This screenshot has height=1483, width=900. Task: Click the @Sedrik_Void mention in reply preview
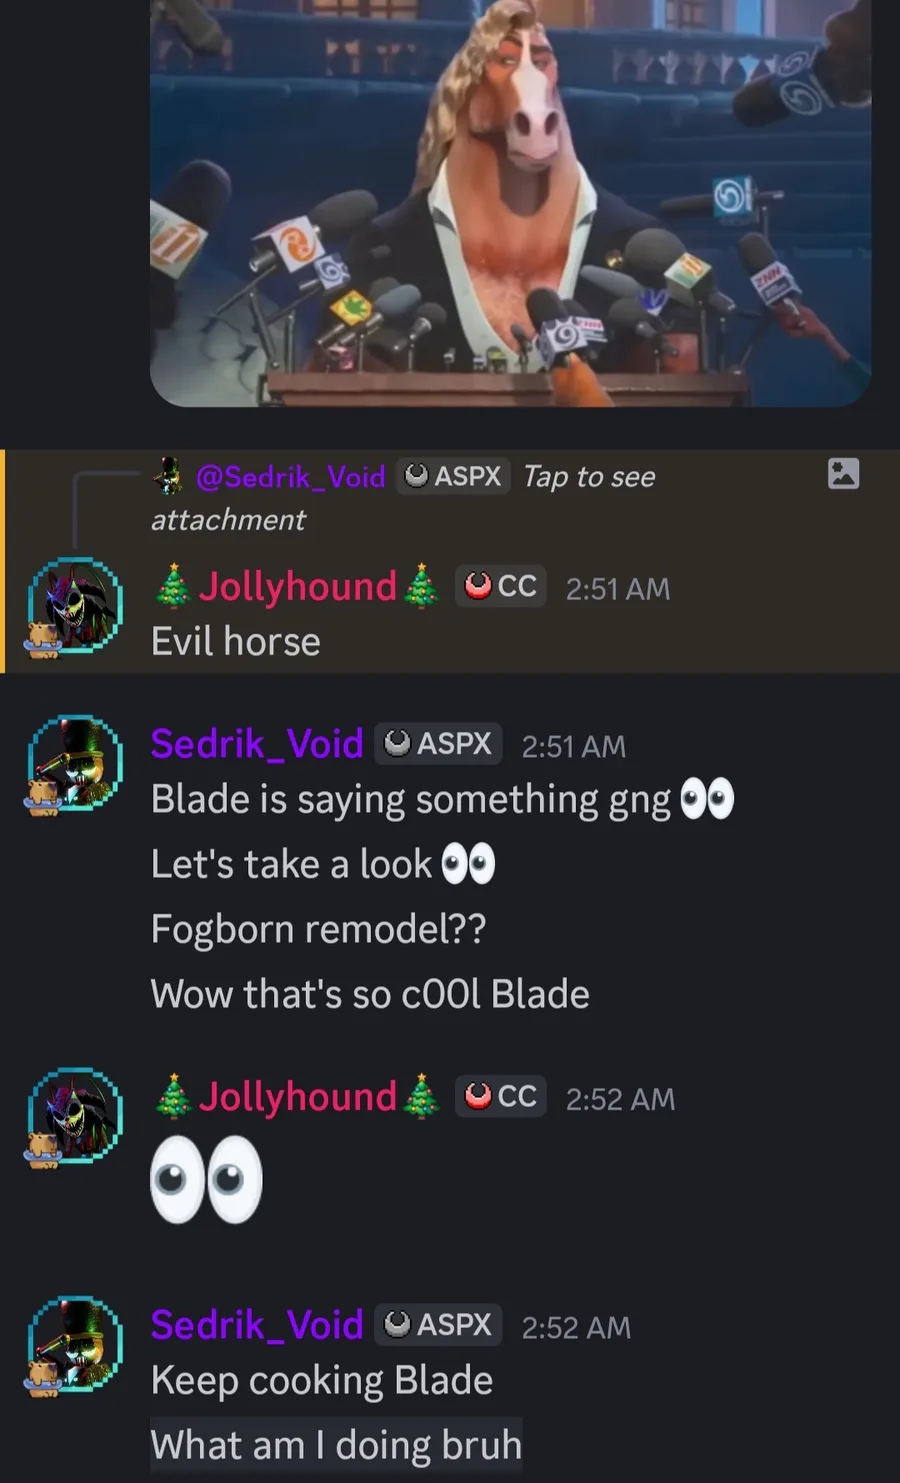(x=290, y=477)
